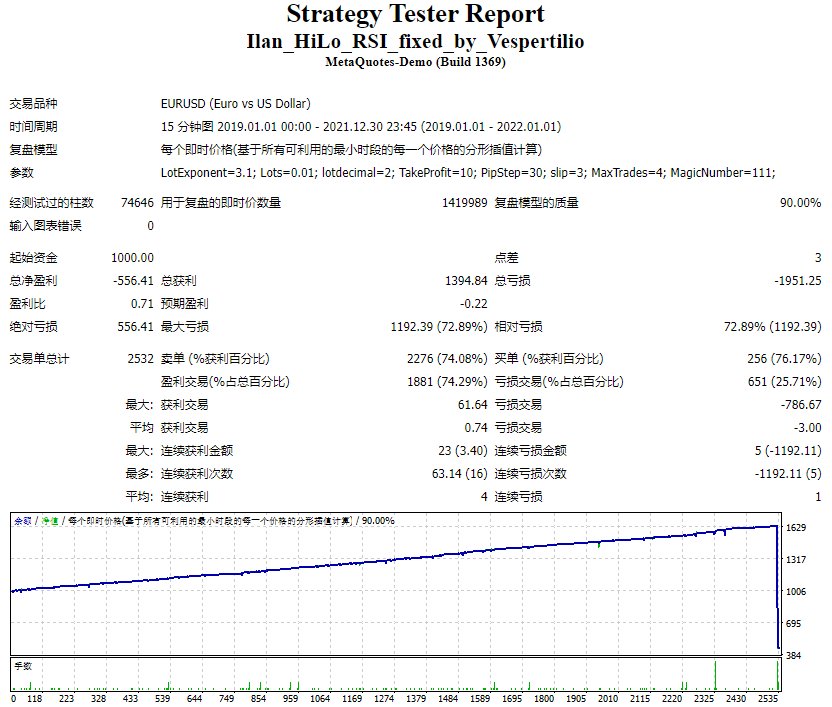
Task: Select total net profit value -556.41
Action: (133, 281)
